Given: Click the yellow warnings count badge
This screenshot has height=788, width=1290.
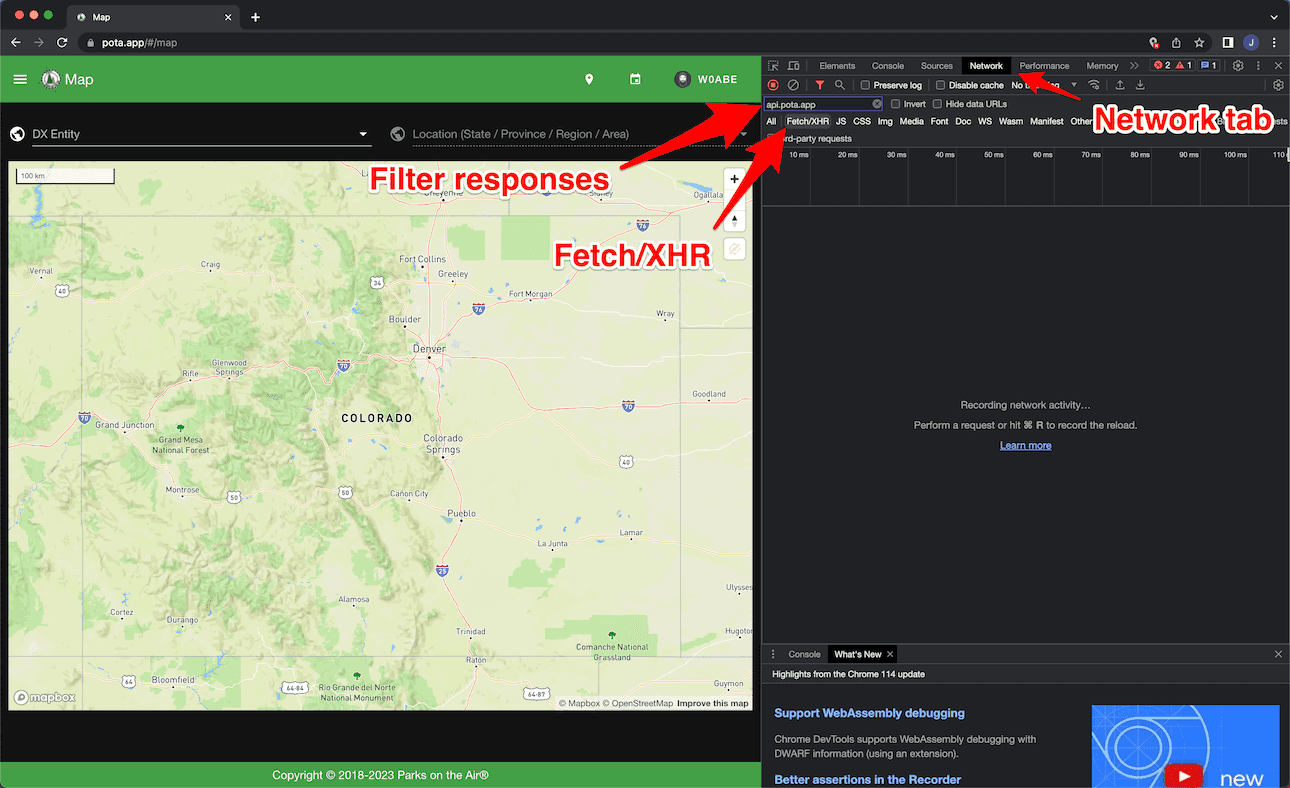Looking at the screenshot, I should 1184,66.
